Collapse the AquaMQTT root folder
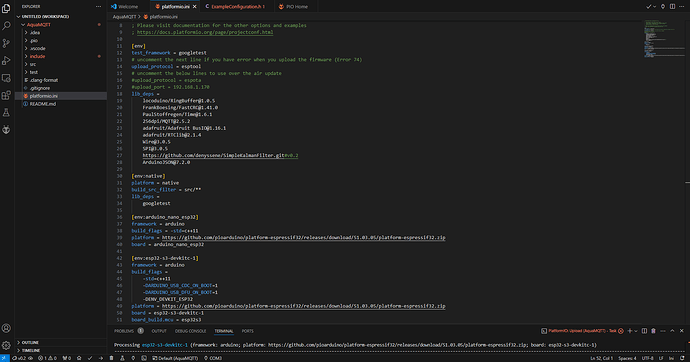 (x=38, y=25)
